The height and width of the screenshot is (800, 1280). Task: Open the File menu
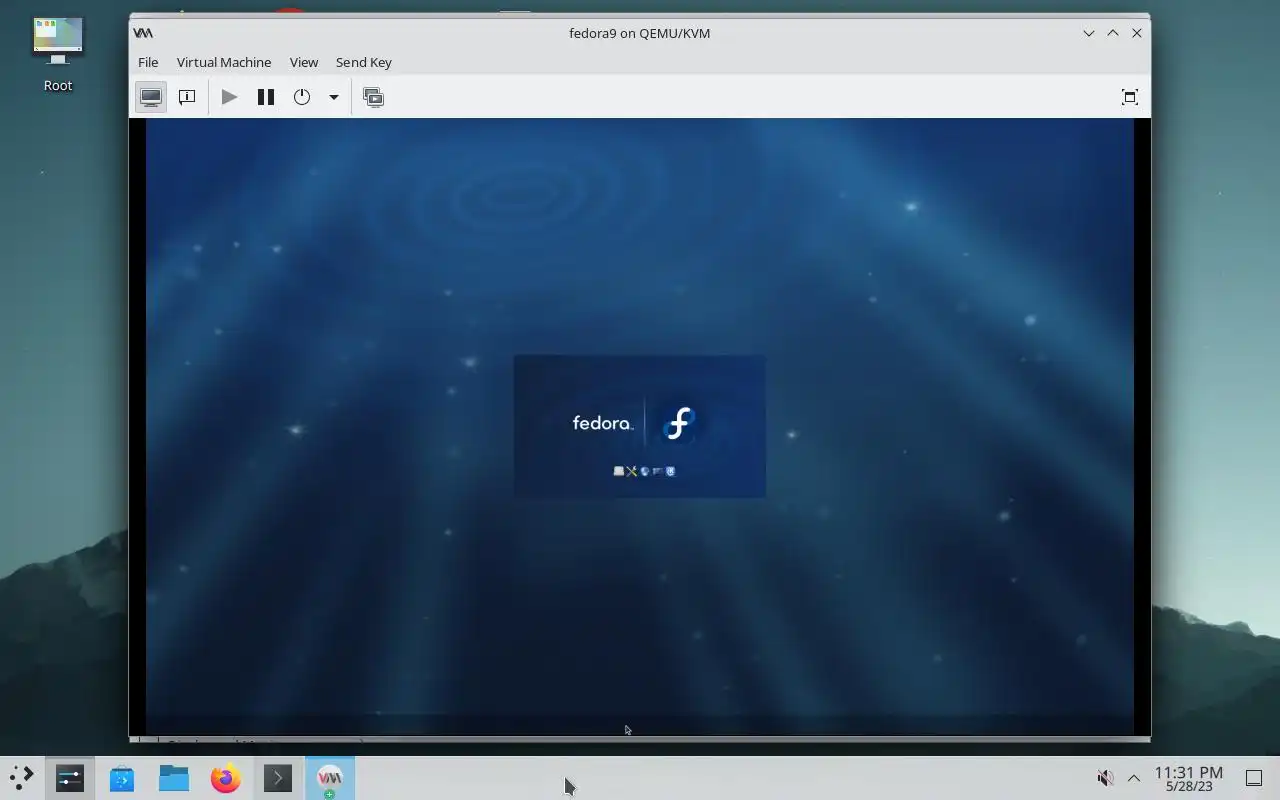pyautogui.click(x=148, y=62)
